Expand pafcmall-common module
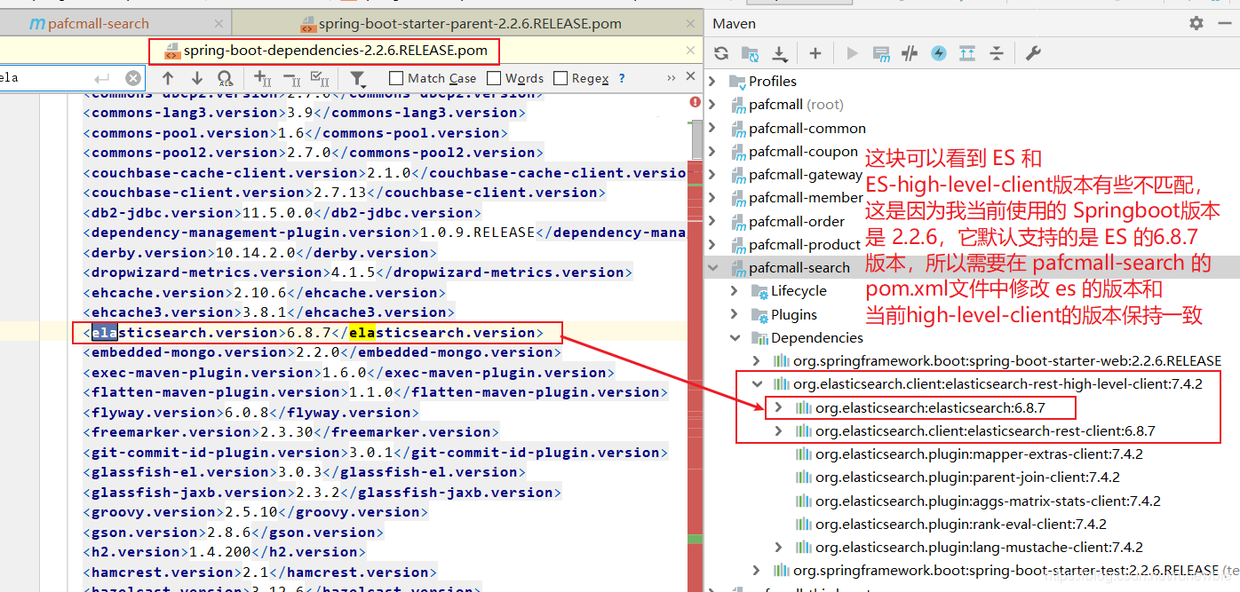 (712, 128)
